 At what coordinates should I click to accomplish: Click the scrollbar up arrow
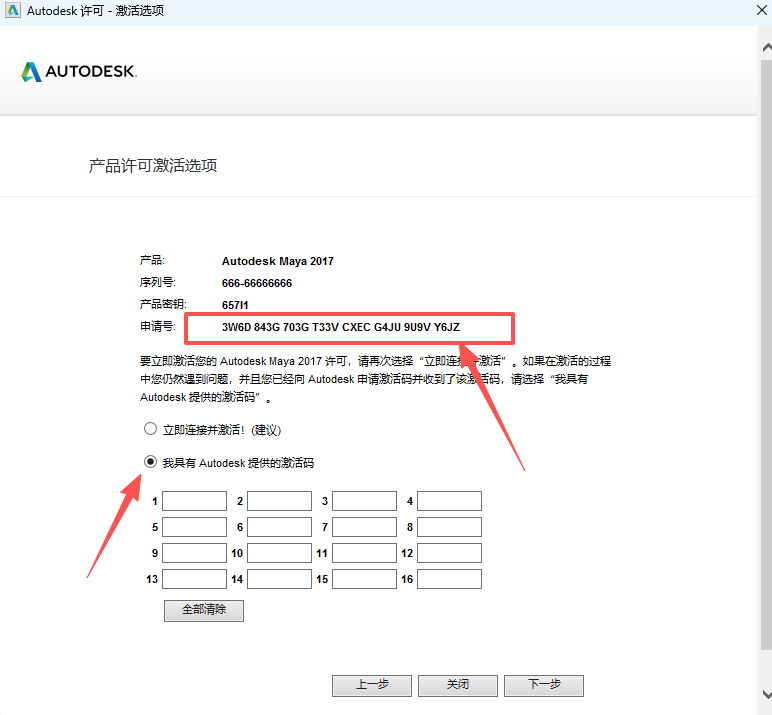(x=766, y=47)
